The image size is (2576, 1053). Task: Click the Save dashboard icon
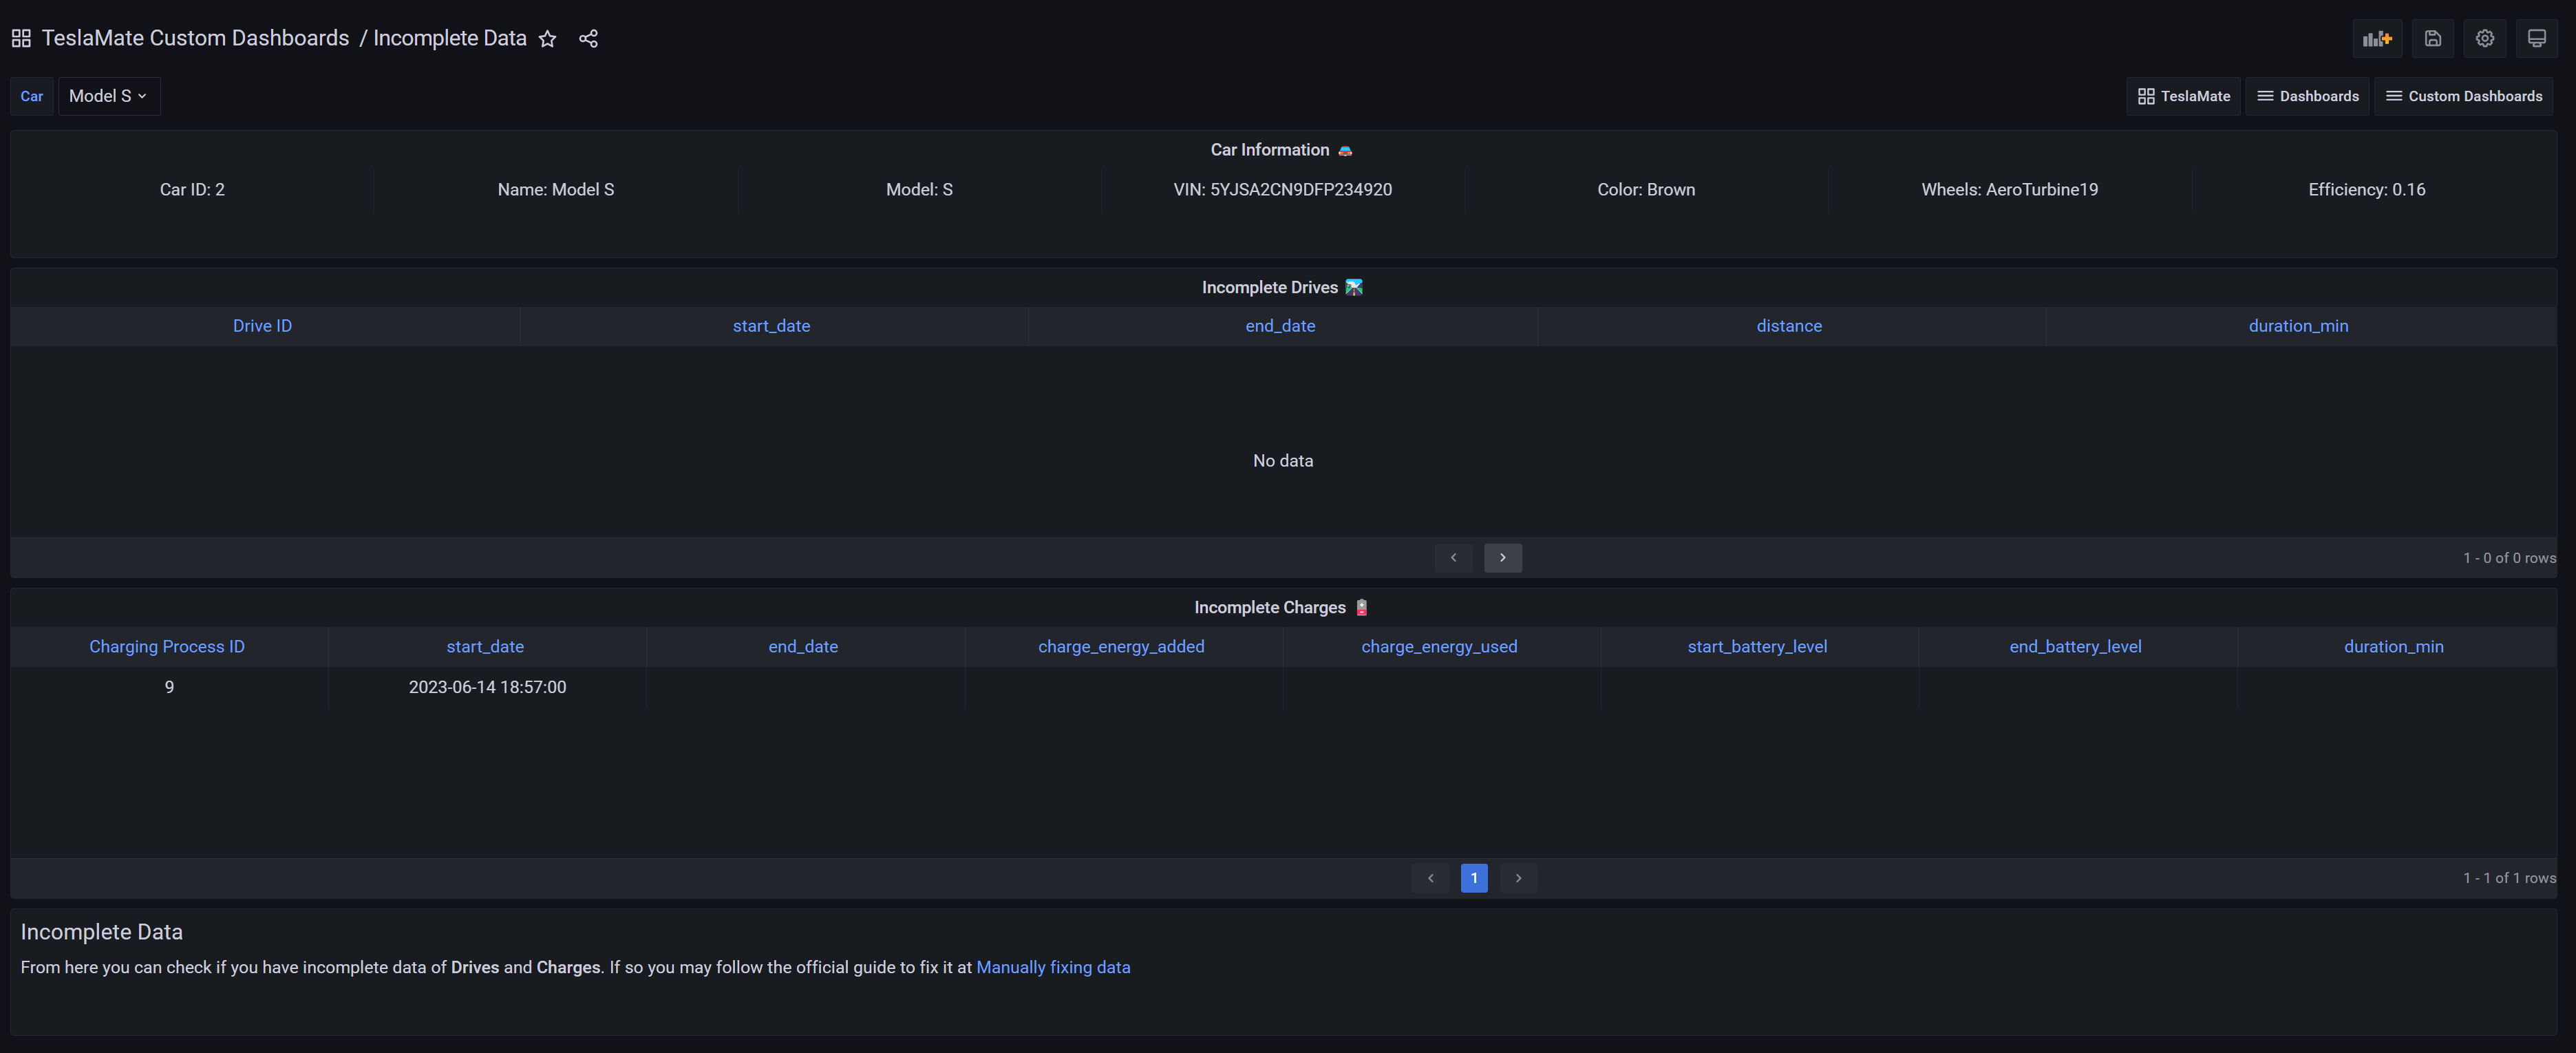coord(2432,39)
